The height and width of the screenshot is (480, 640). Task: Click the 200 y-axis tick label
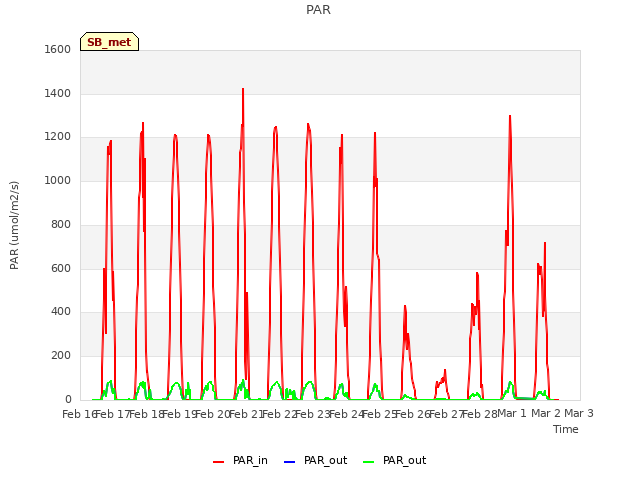pos(61,356)
